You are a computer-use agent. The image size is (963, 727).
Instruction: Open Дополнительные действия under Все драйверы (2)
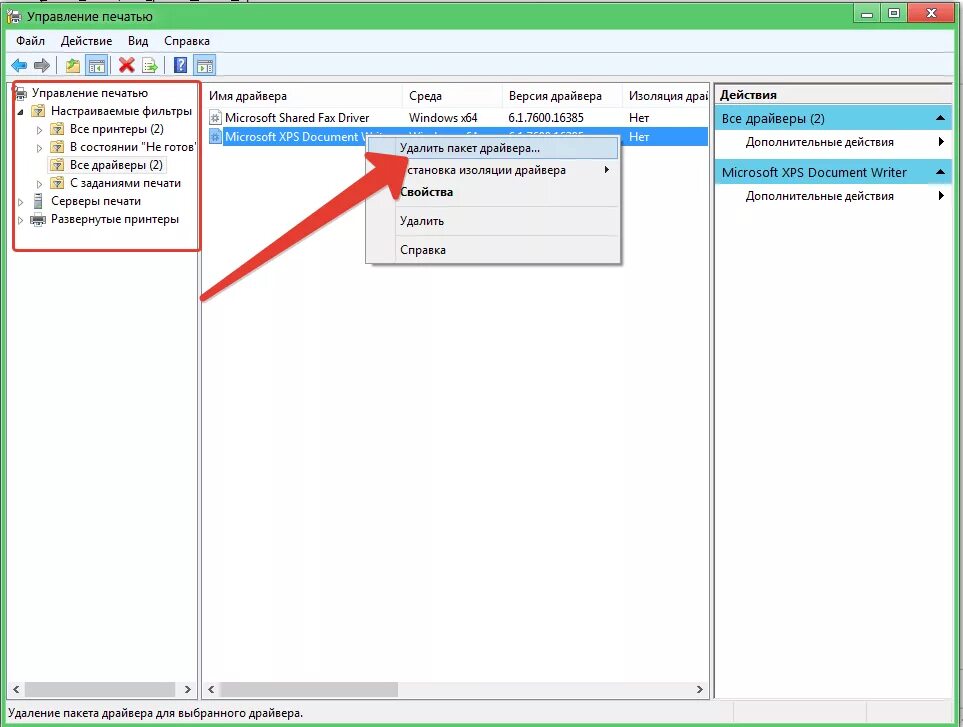coord(833,142)
